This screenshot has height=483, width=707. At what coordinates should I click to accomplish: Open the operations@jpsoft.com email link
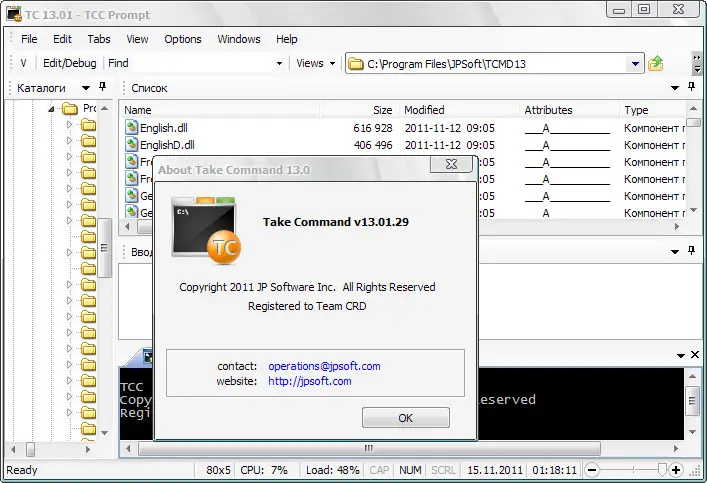(x=324, y=366)
